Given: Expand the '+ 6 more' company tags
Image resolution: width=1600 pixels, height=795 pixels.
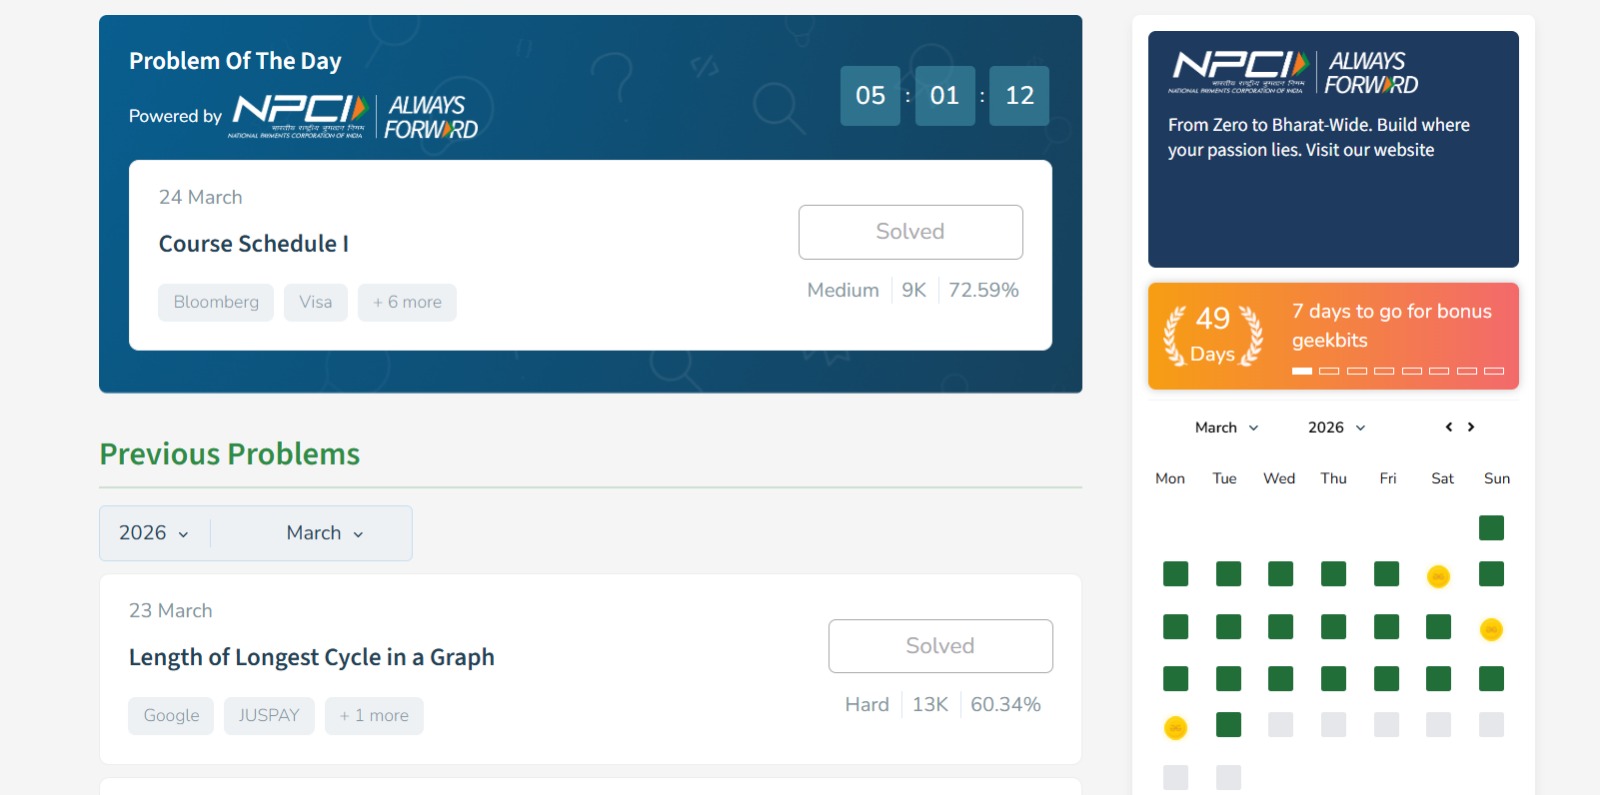Looking at the screenshot, I should click(407, 302).
